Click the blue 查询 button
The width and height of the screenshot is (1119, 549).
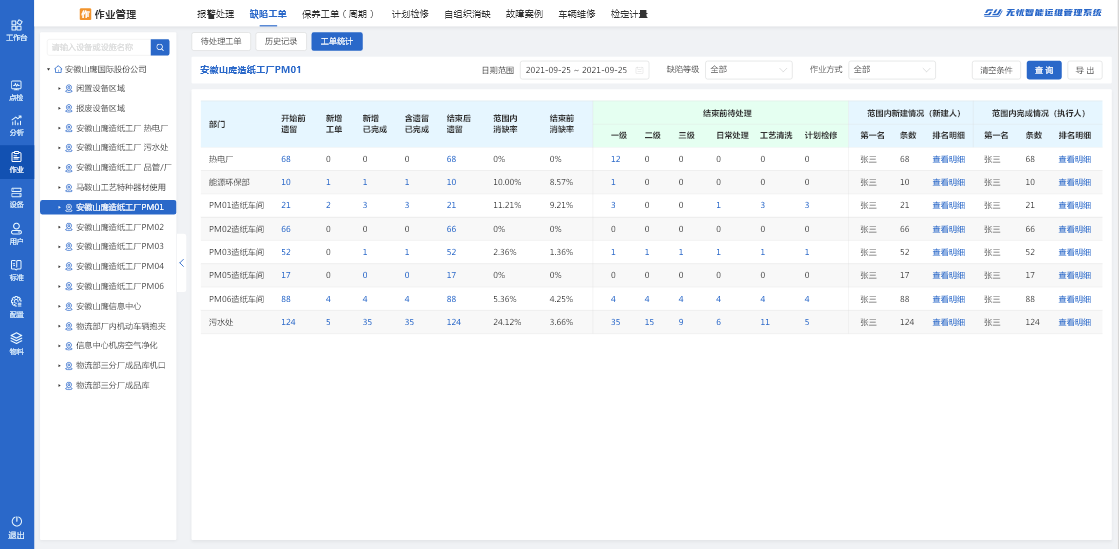click(1044, 70)
